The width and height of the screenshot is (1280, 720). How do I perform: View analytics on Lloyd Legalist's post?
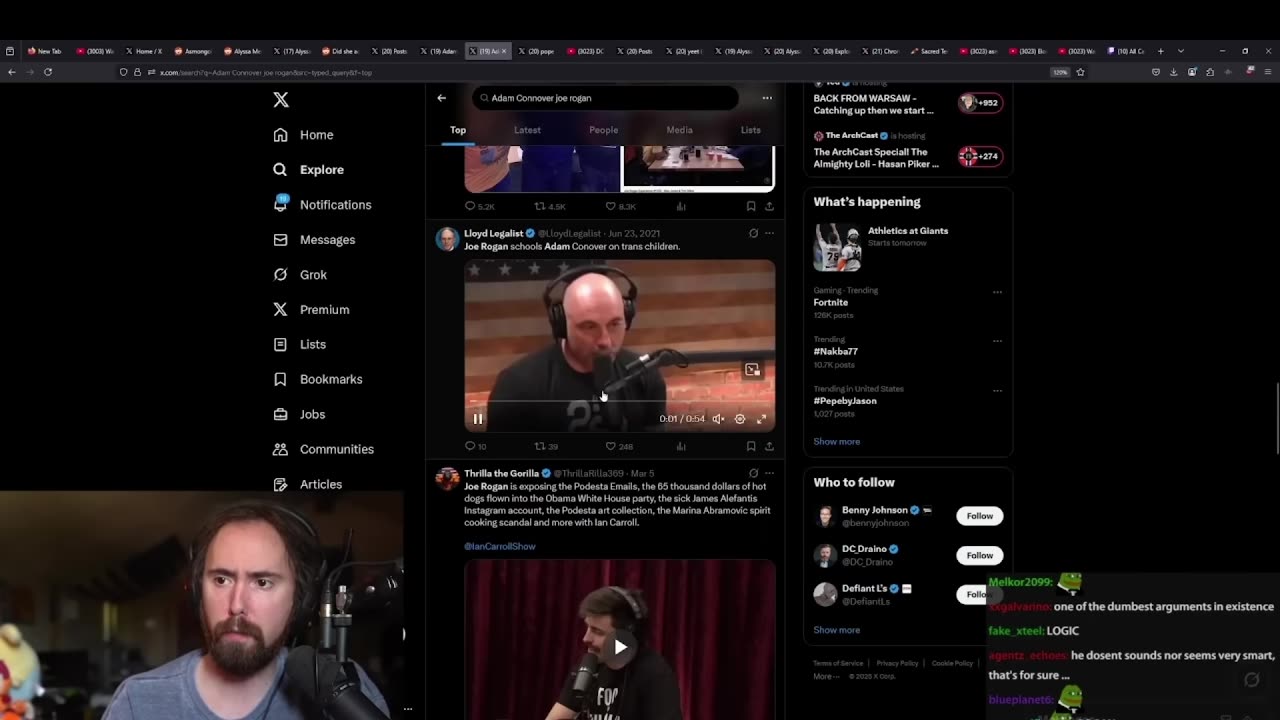point(681,446)
